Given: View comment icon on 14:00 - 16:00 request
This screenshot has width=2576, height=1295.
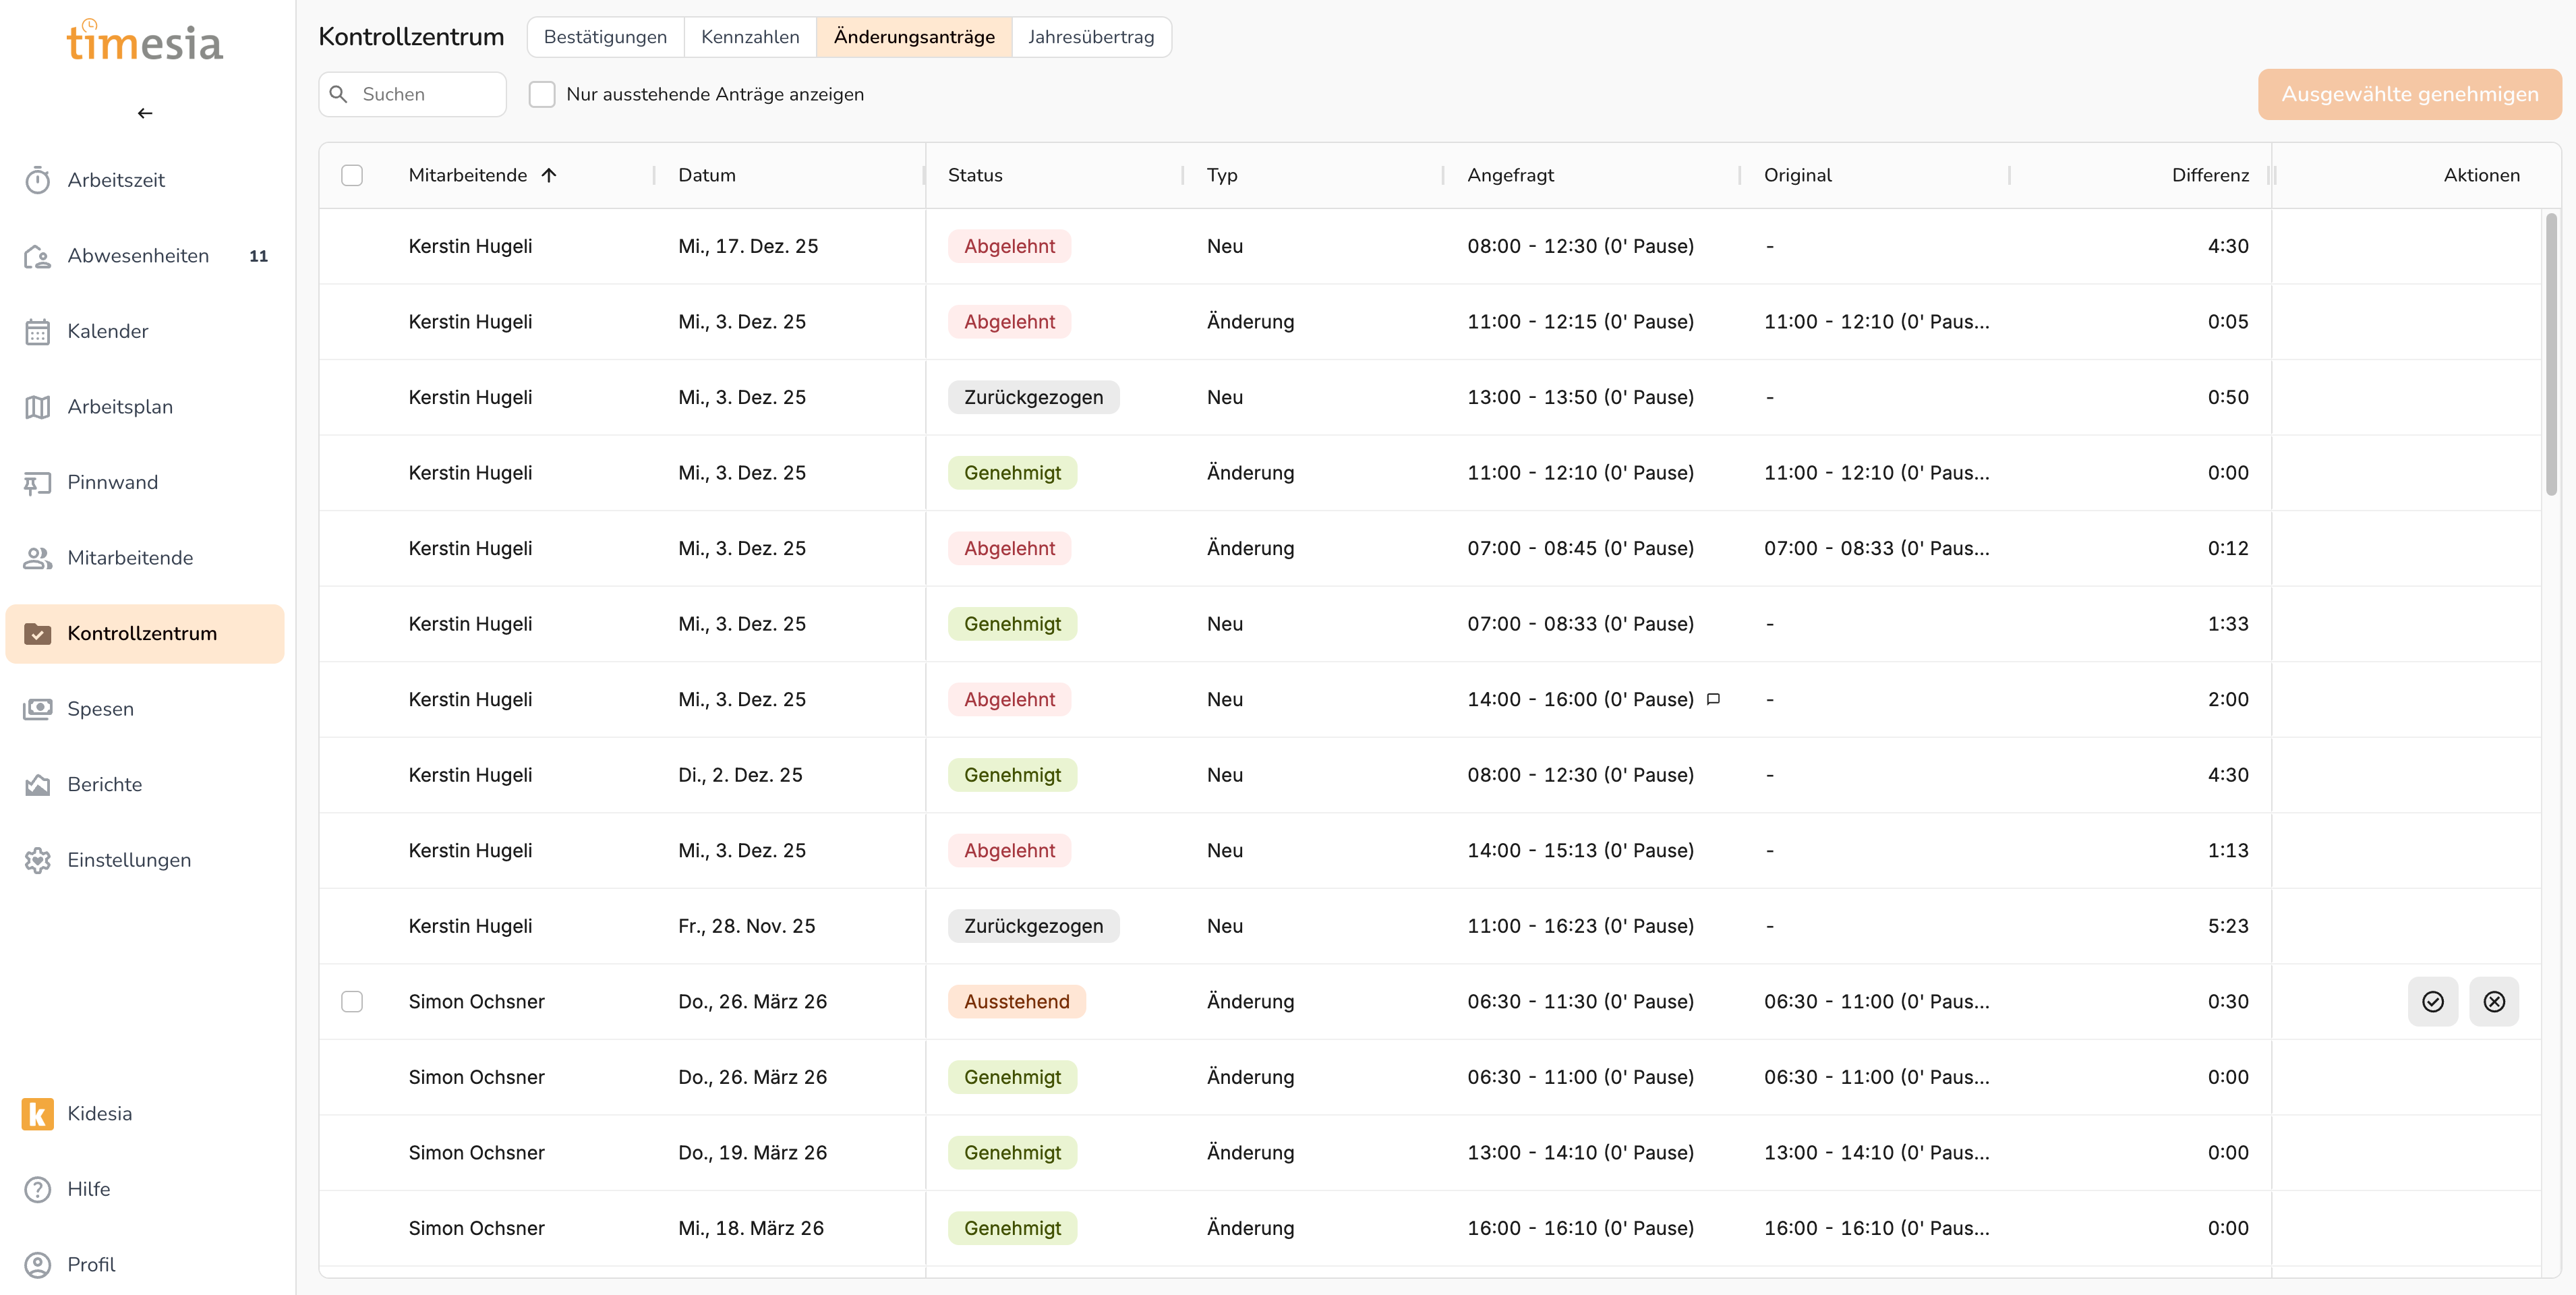Looking at the screenshot, I should (x=1713, y=699).
